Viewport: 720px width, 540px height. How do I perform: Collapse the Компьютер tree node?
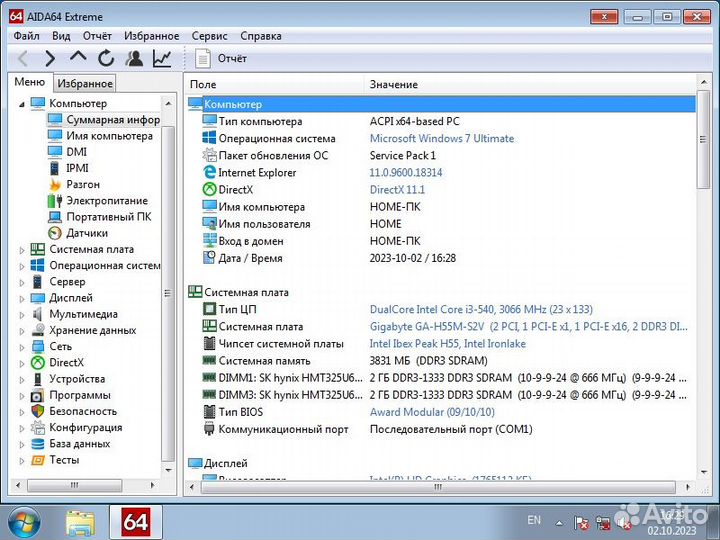(x=22, y=104)
